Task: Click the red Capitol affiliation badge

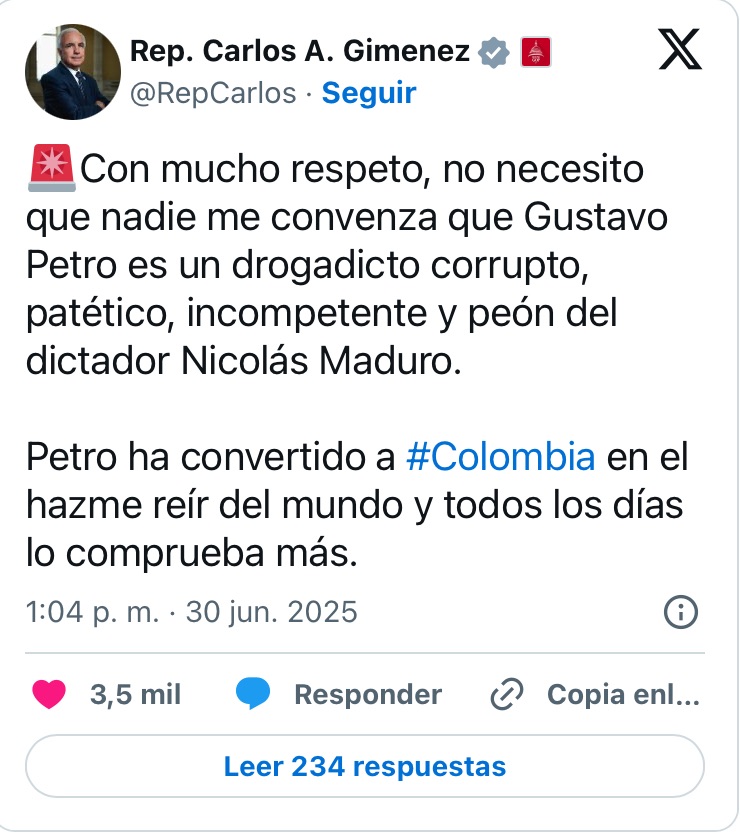Action: point(536,52)
